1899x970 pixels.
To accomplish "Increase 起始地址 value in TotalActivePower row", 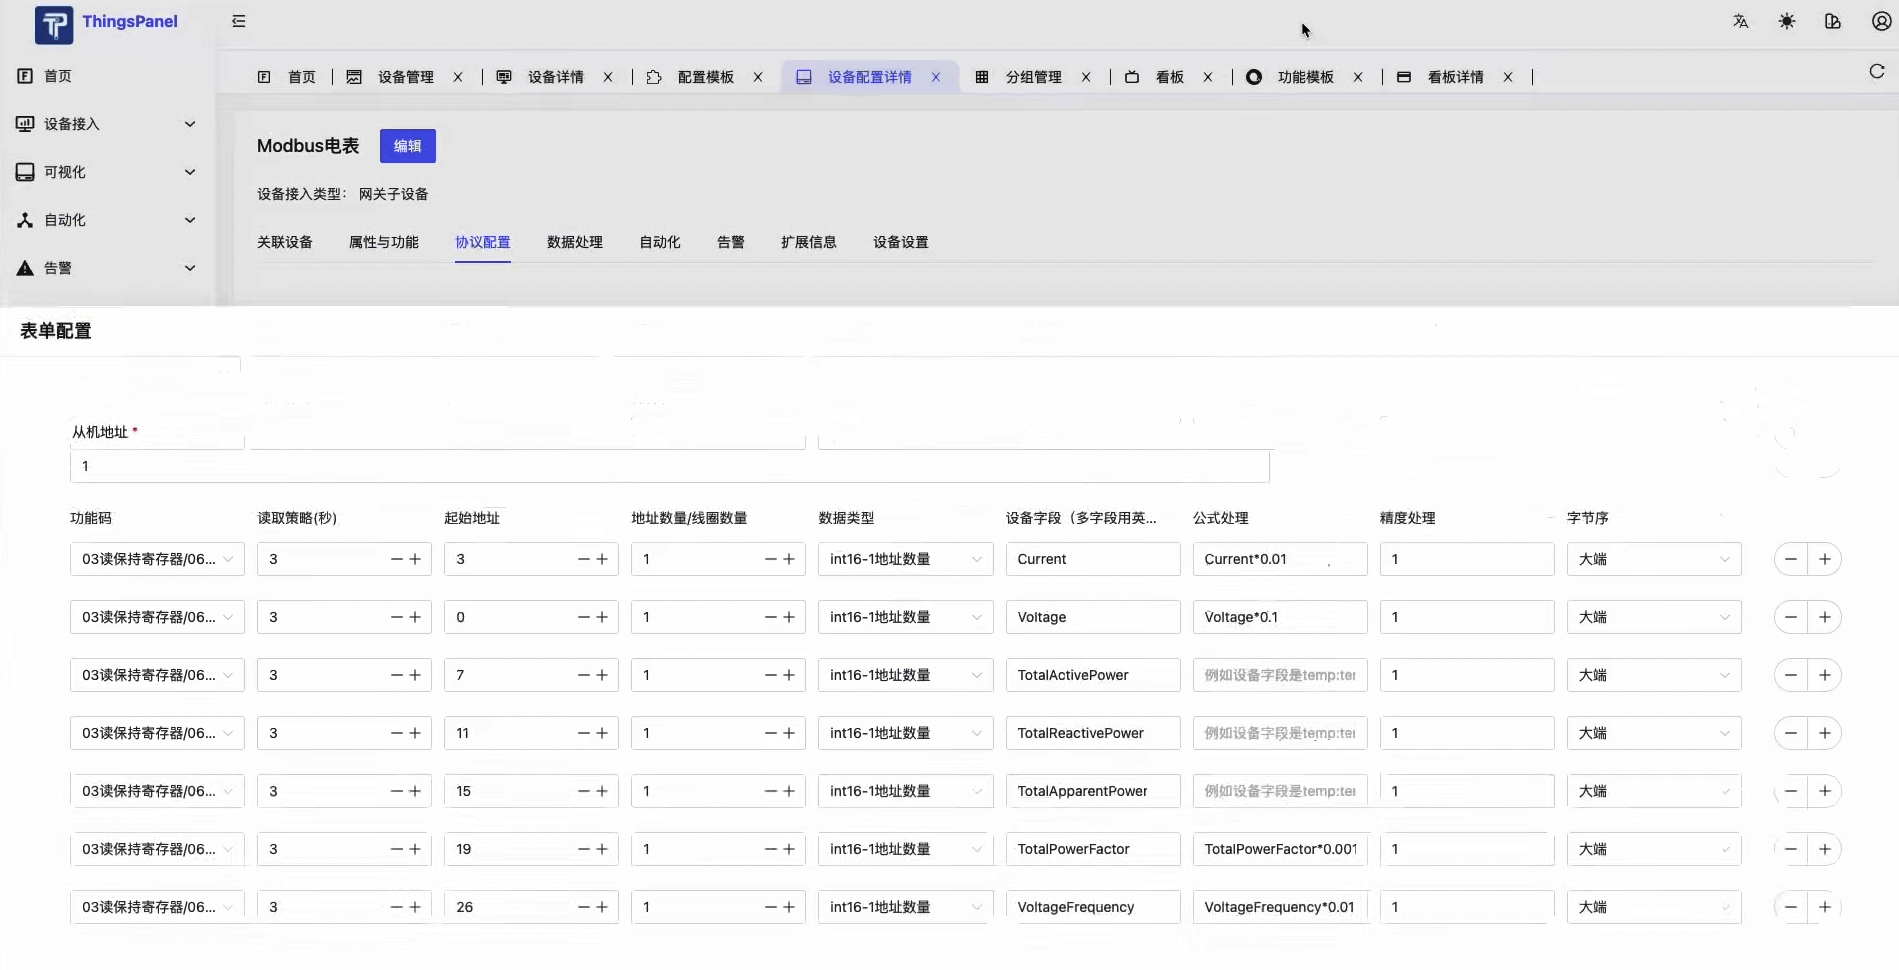I will click(602, 675).
